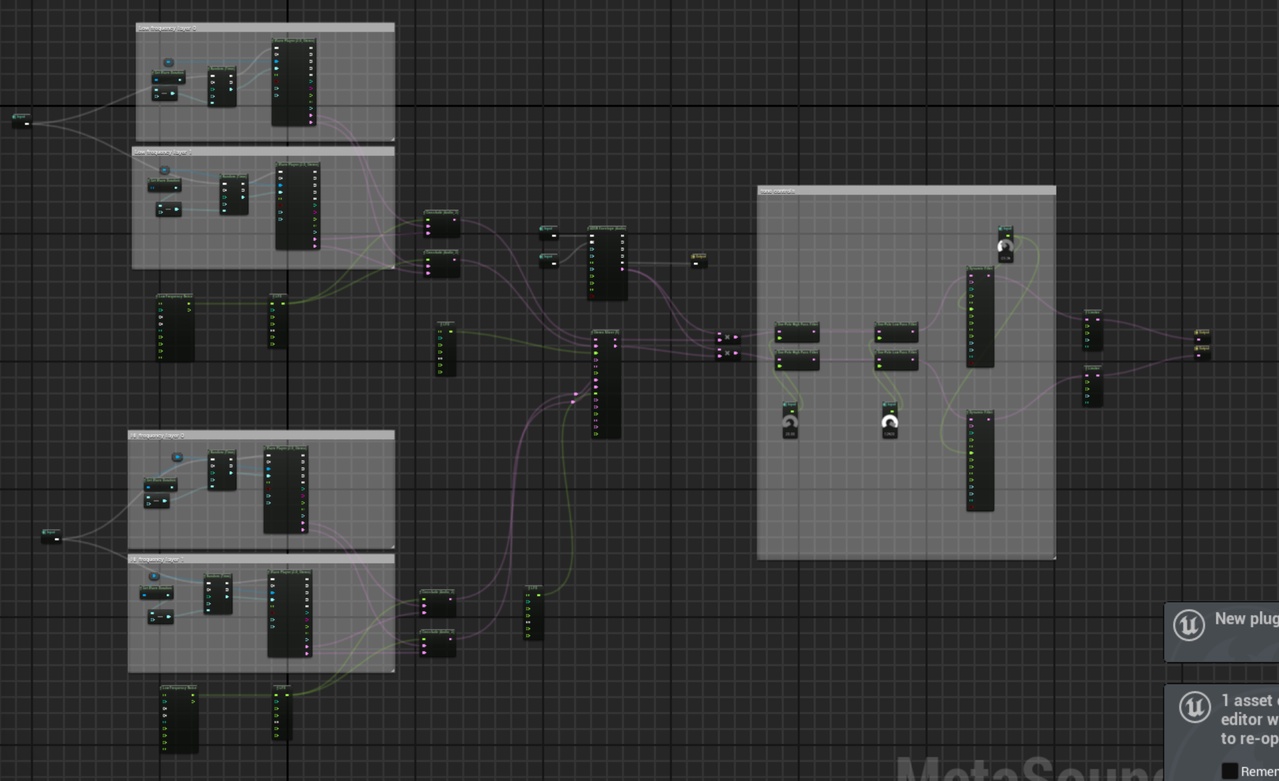Select the lower Limiter node after Tone Control
This screenshot has height=781, width=1279.
tap(1093, 386)
